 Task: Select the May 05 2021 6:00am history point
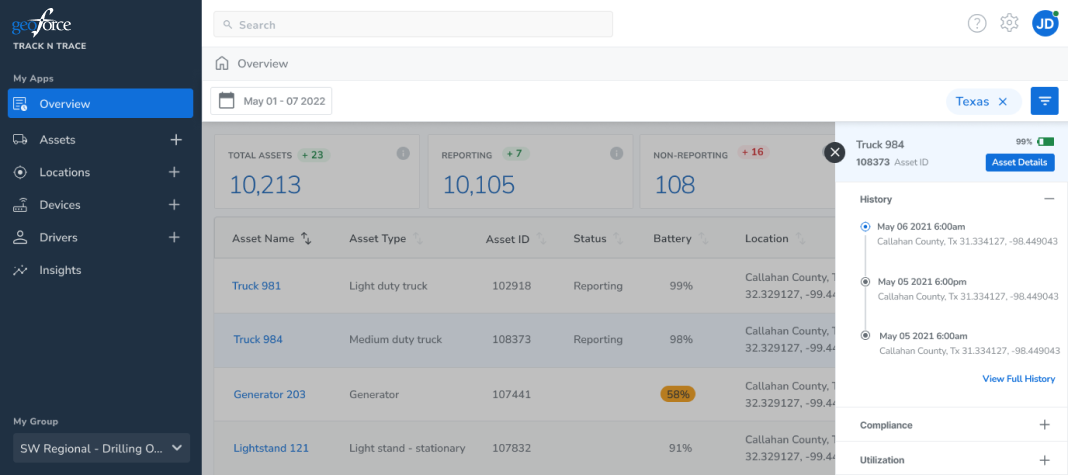tap(866, 335)
